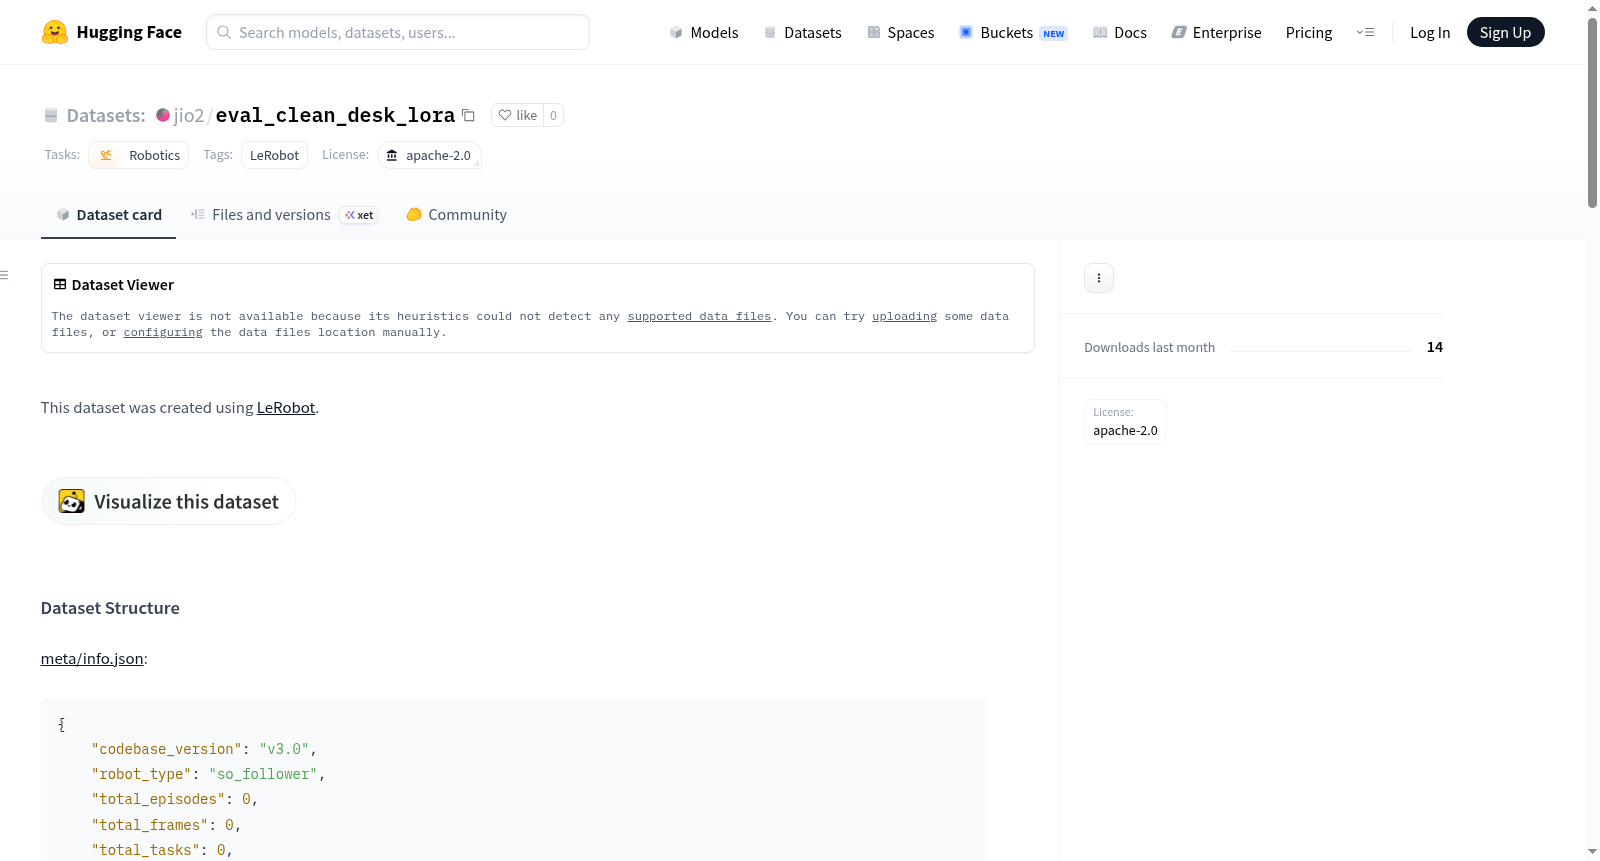This screenshot has width=1600, height=861.
Task: Click the Robotics task tag
Action: click(x=139, y=155)
